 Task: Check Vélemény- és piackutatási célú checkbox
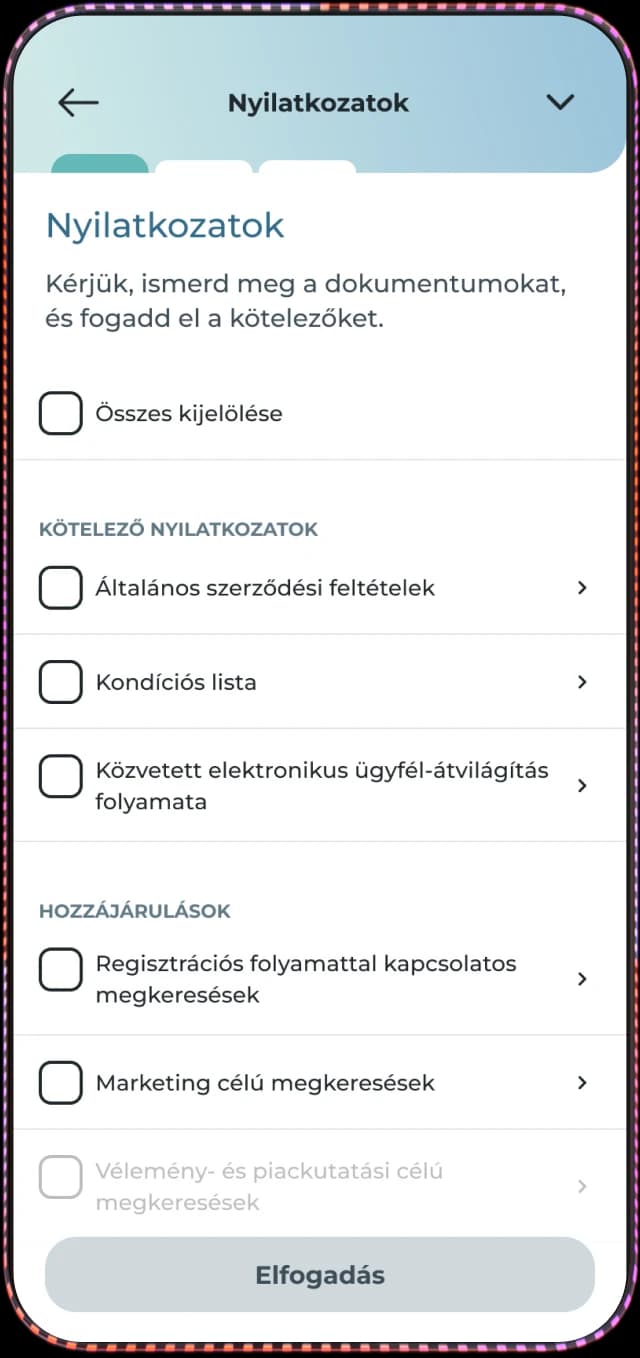60,1176
